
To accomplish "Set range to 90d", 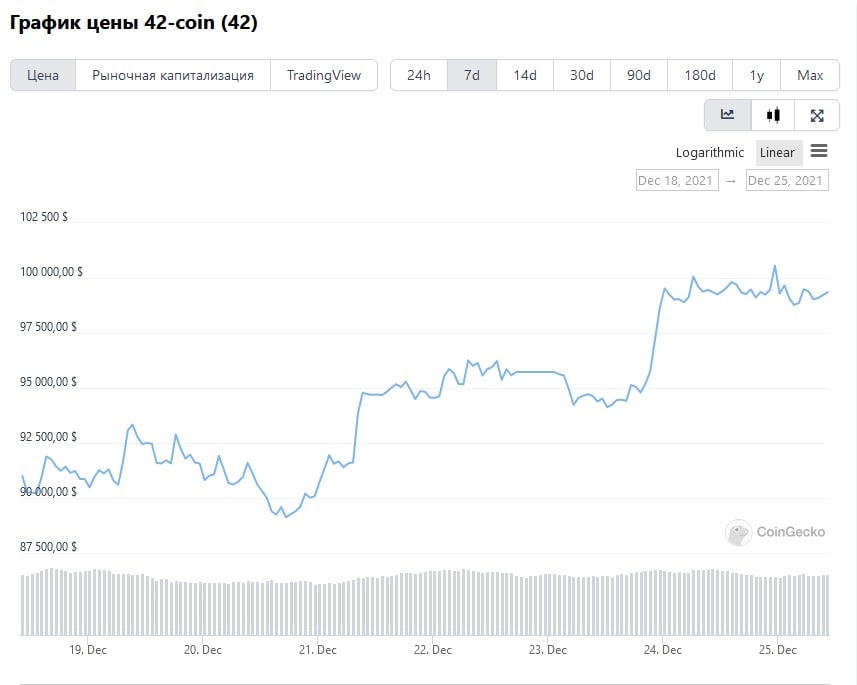I will pos(639,75).
